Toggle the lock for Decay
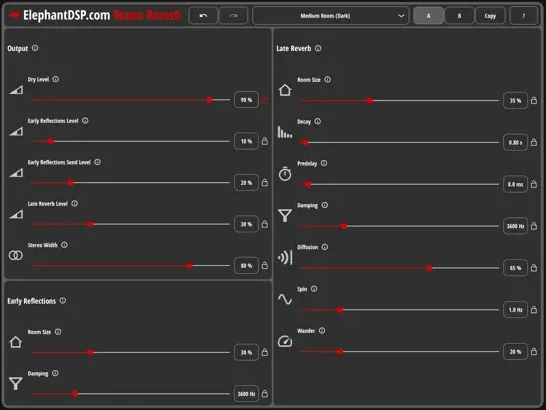 [534, 142]
